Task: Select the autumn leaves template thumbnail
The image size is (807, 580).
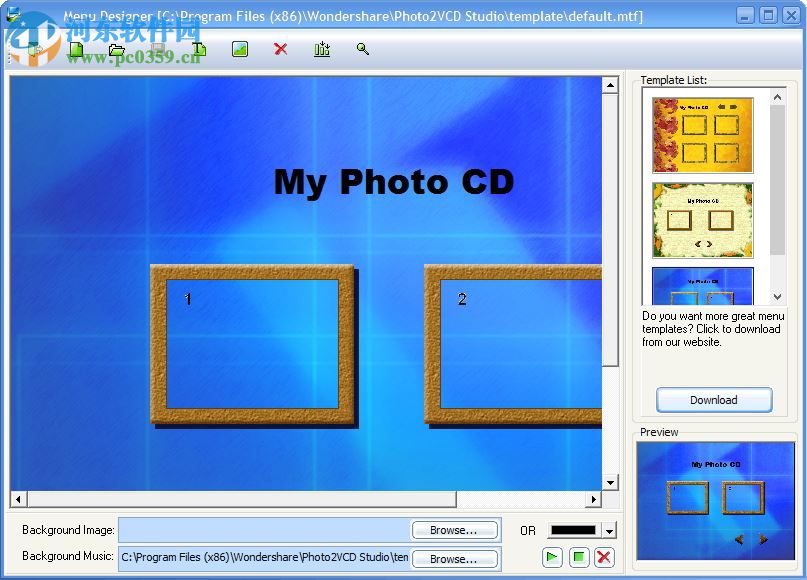Action: coord(701,134)
